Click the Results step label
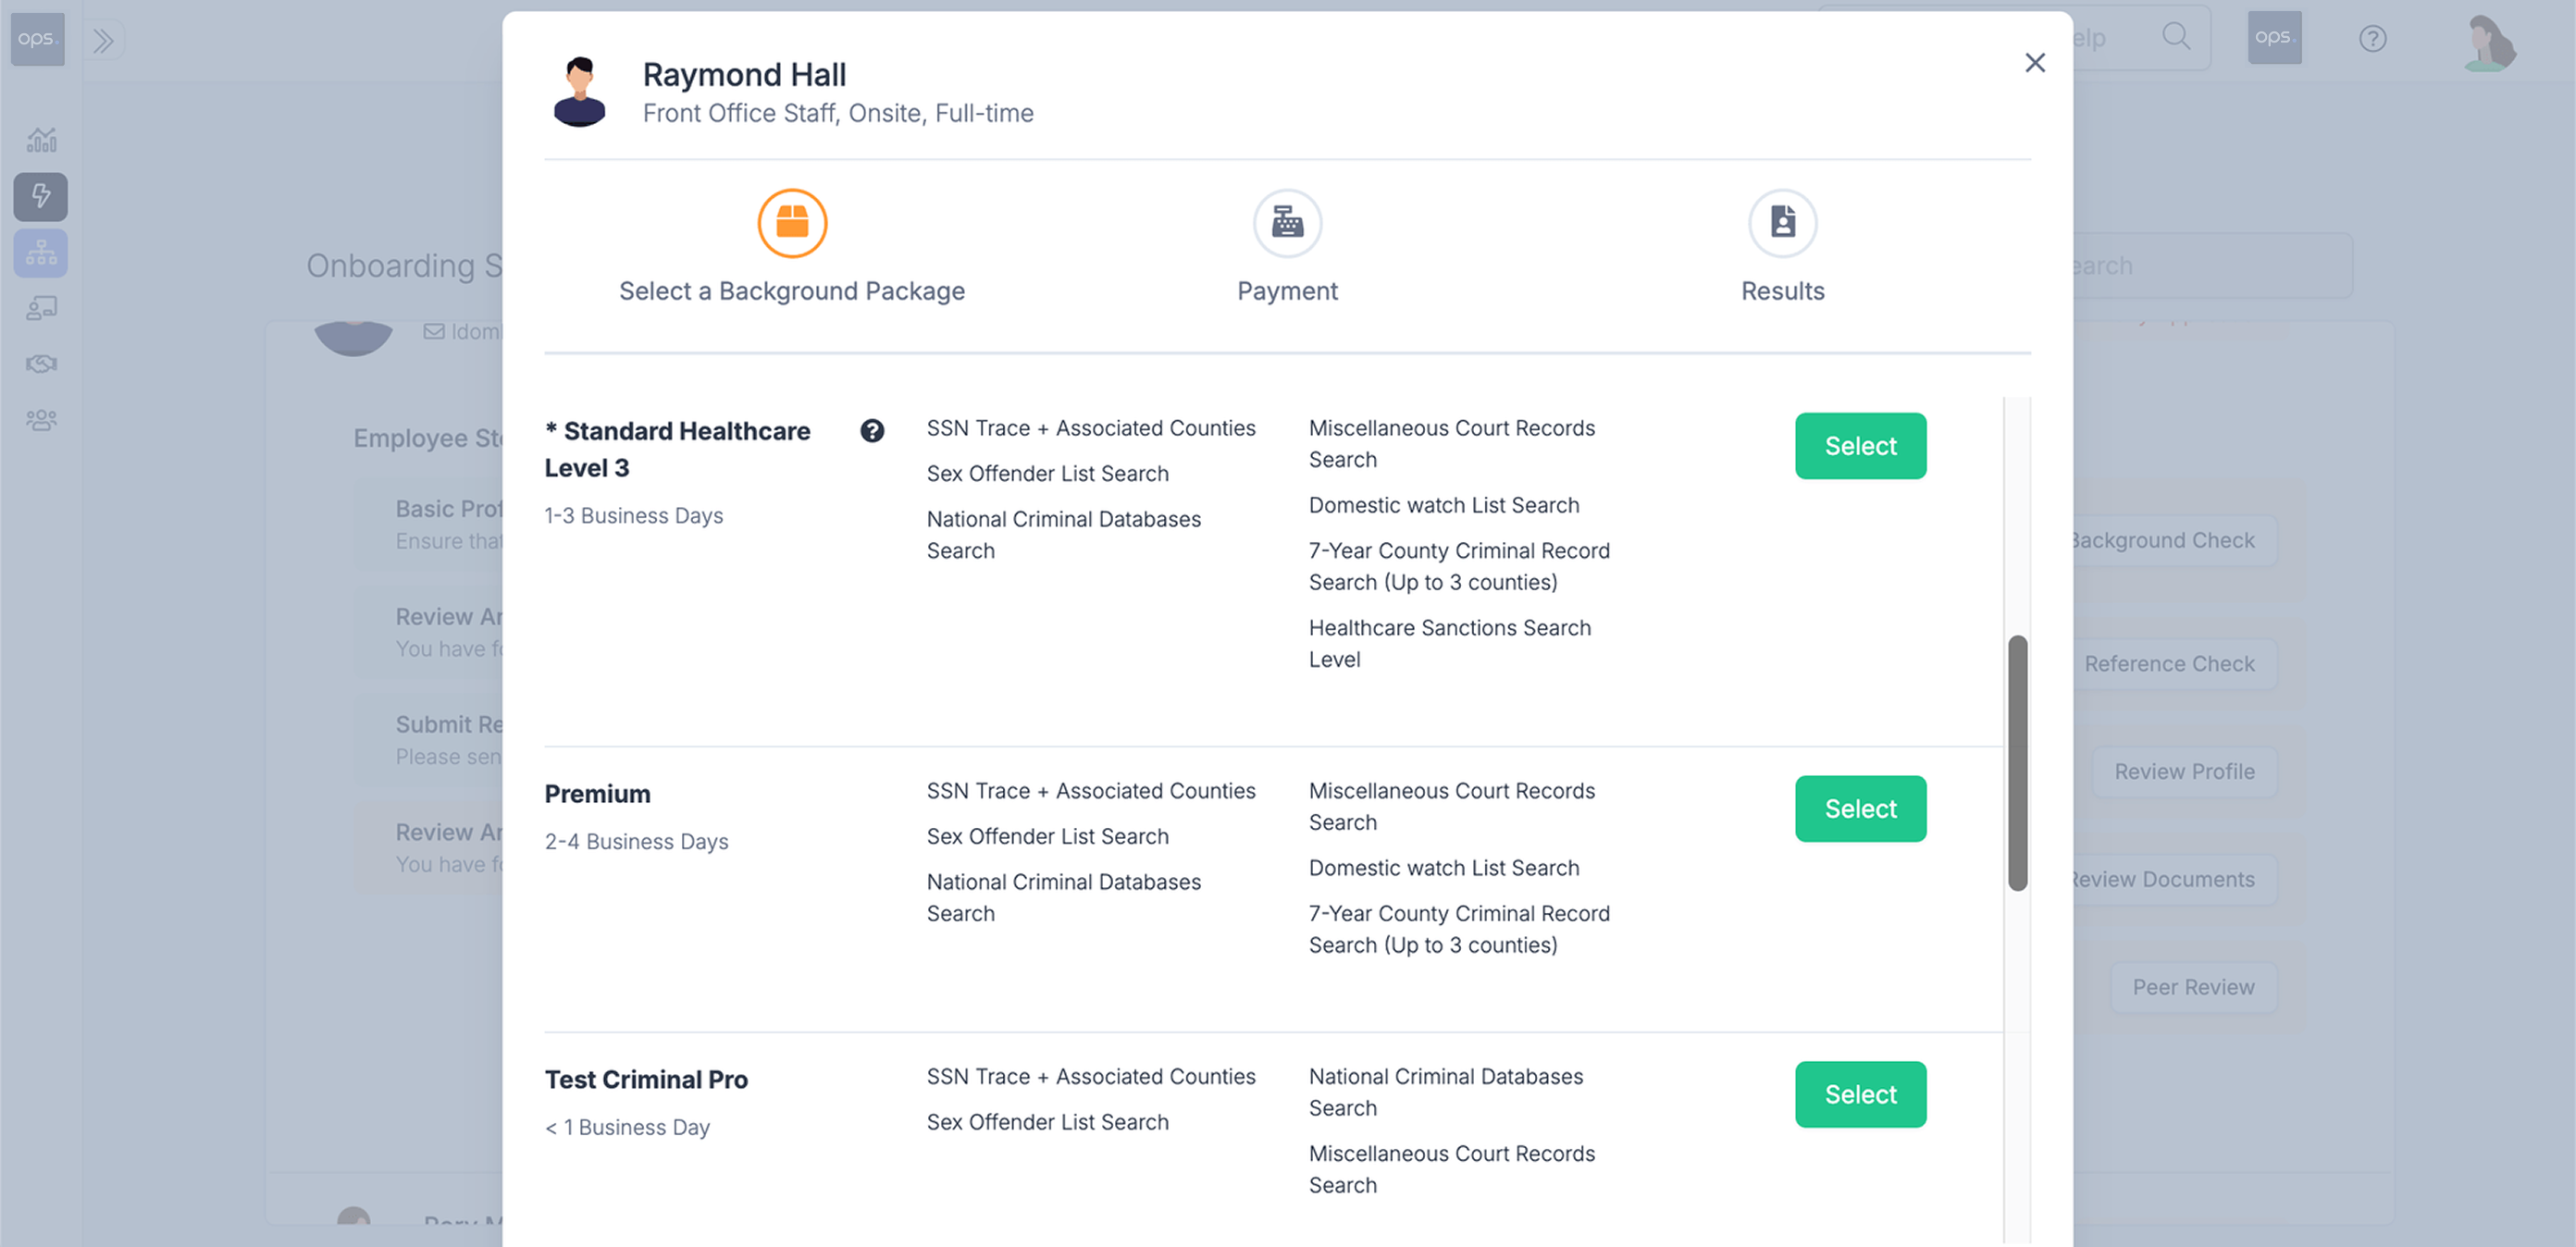Screen dimensions: 2576x1247 pyautogui.click(x=1782, y=291)
